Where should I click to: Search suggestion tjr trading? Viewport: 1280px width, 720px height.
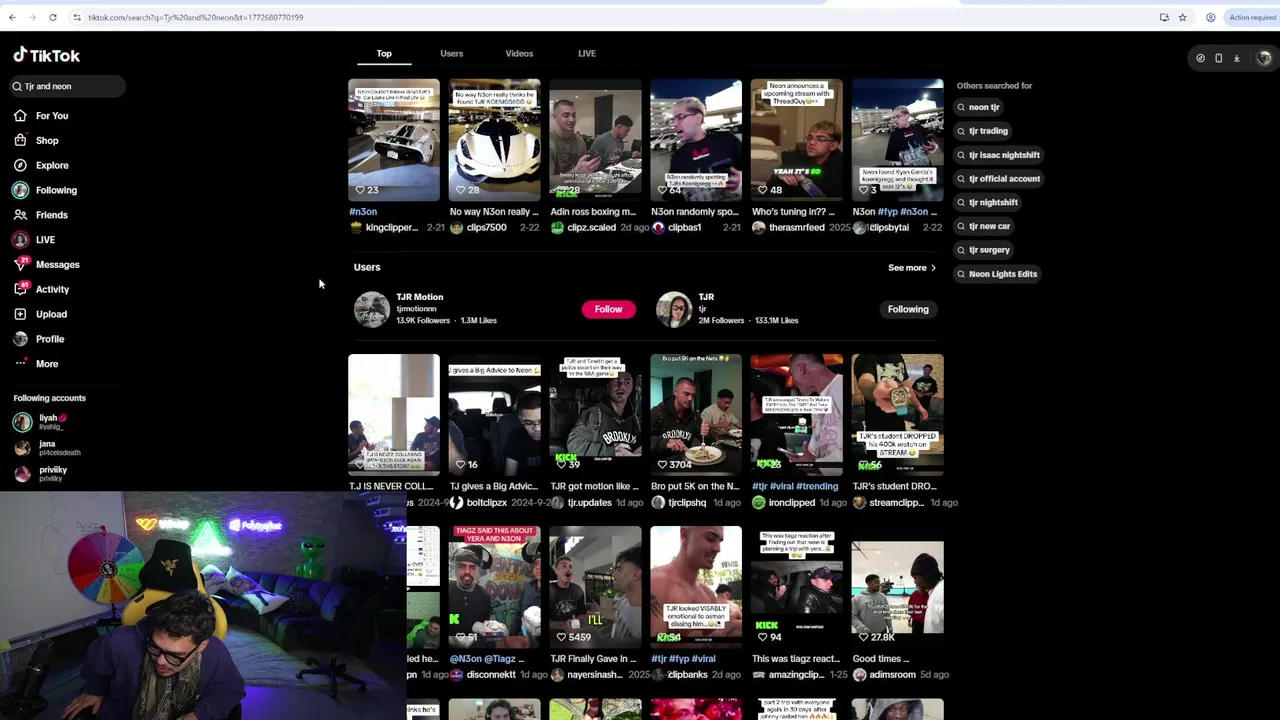[983, 131]
